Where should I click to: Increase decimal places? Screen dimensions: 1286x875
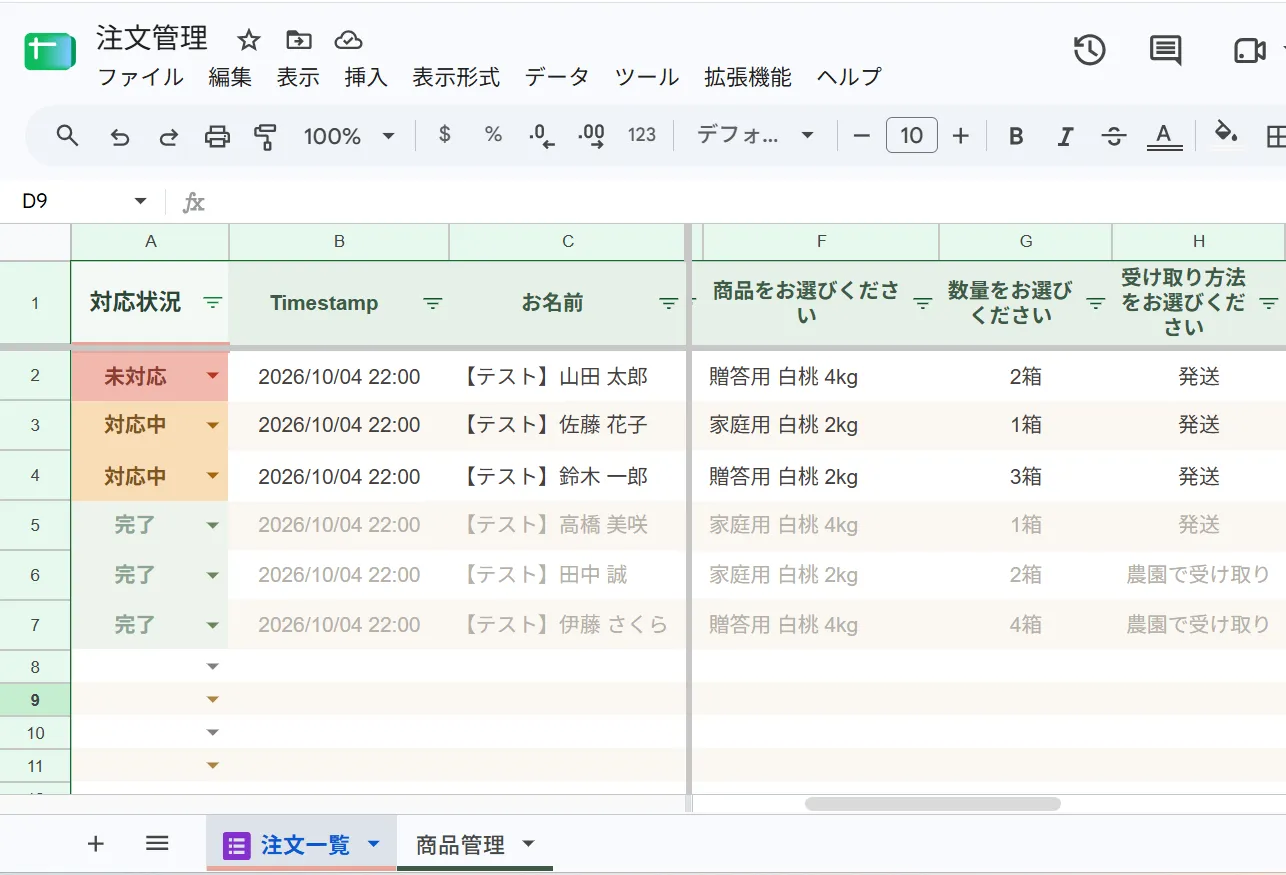[x=592, y=136]
